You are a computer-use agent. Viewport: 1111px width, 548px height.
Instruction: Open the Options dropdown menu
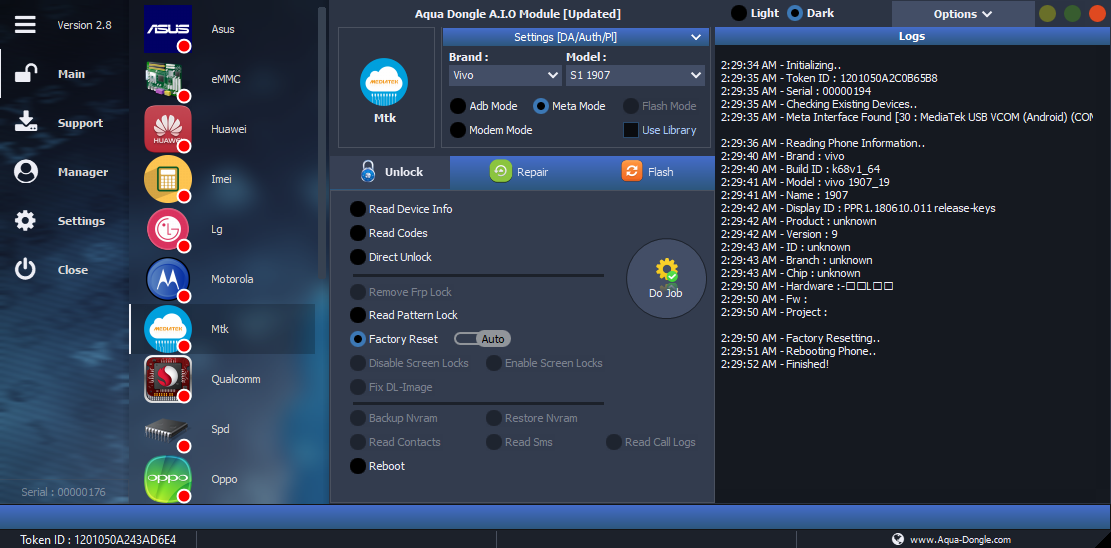point(963,13)
